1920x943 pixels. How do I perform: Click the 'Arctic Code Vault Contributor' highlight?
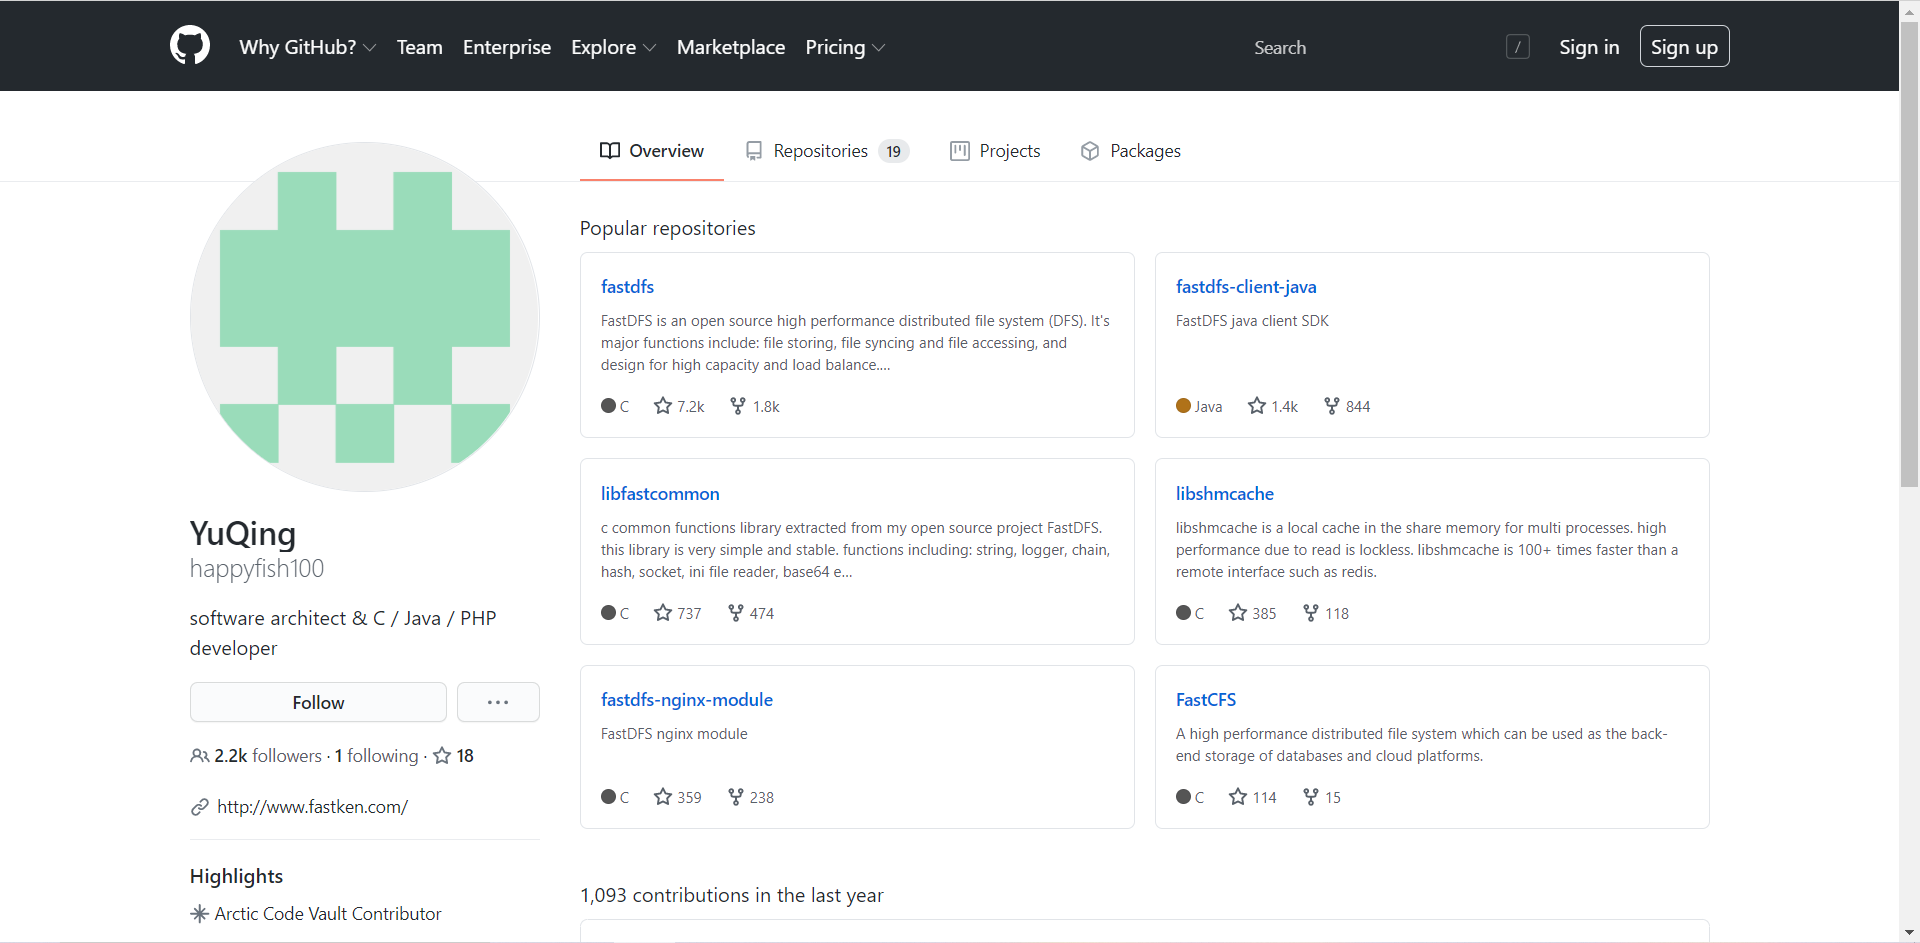click(328, 914)
